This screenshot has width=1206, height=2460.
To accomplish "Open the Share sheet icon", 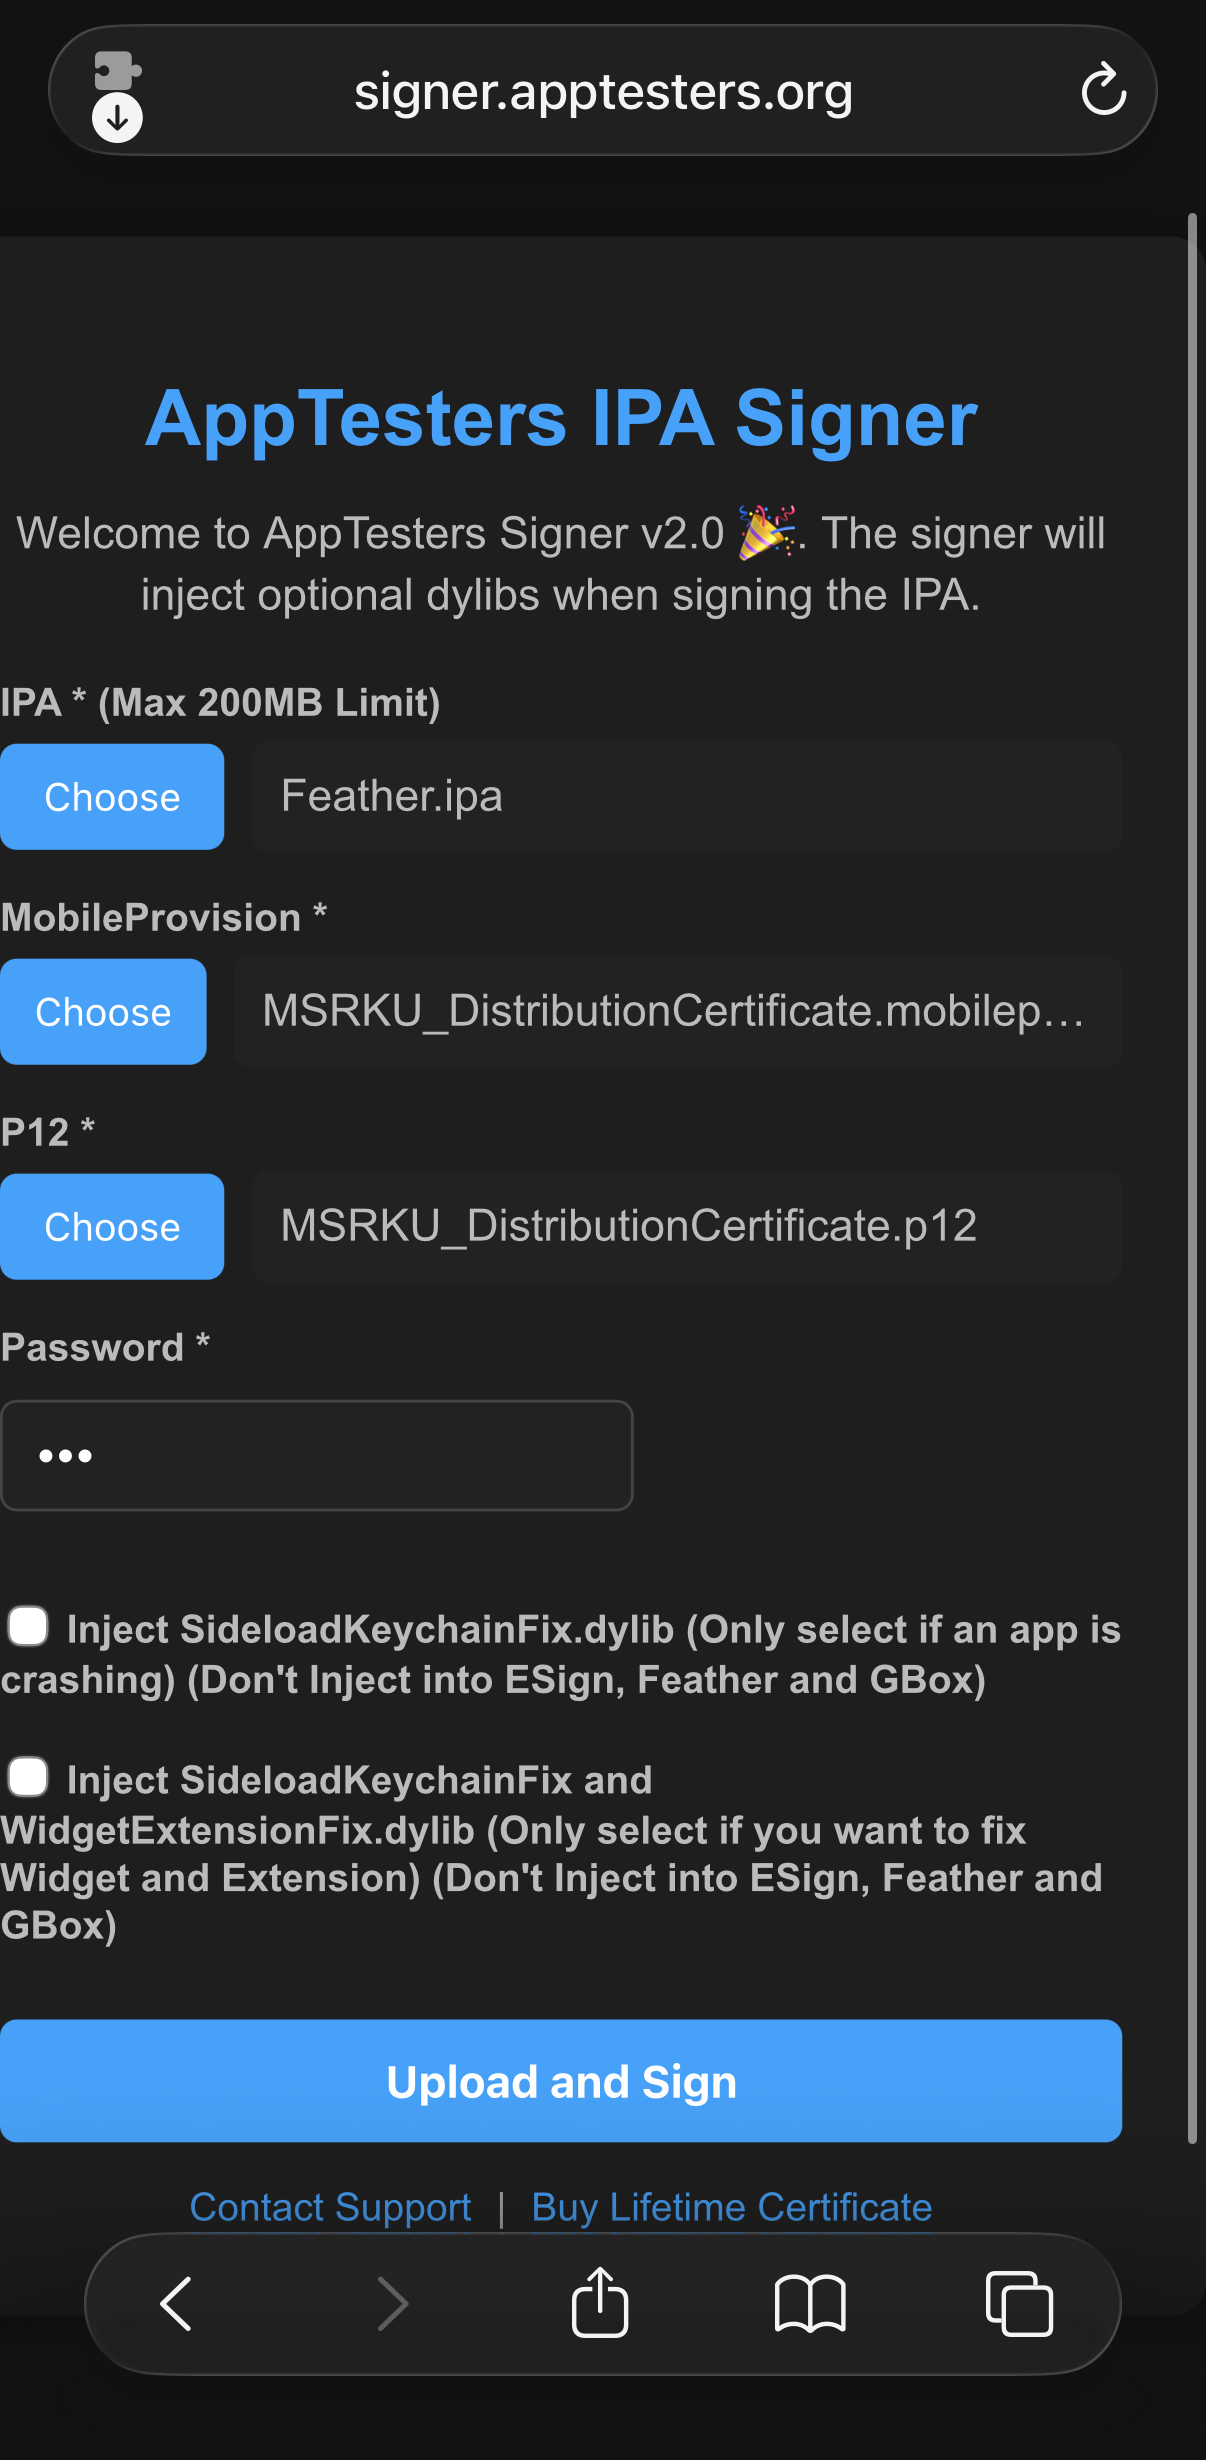I will (600, 2302).
